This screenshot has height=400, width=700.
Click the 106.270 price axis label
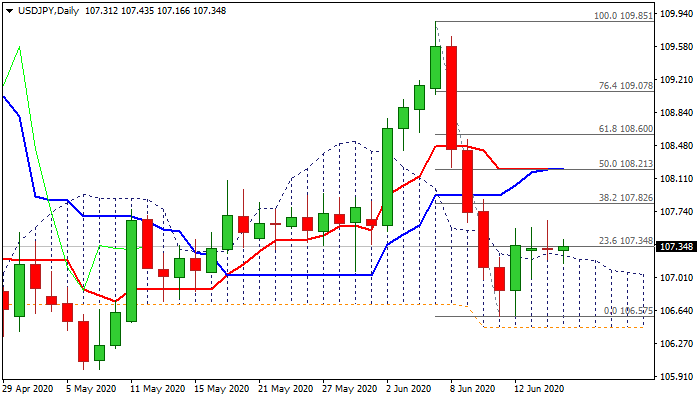point(678,344)
